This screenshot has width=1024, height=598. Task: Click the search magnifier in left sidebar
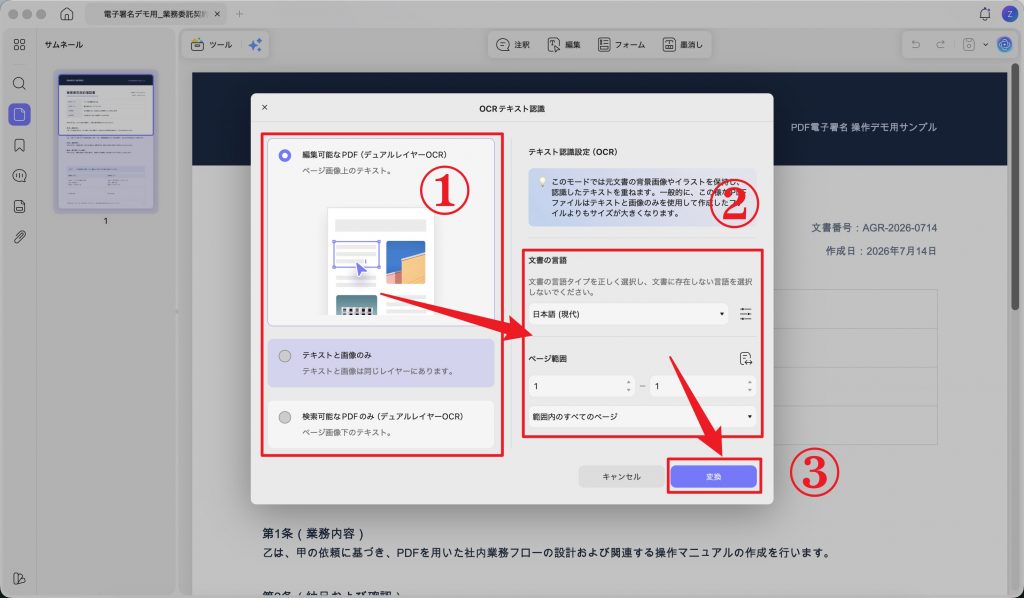click(20, 84)
